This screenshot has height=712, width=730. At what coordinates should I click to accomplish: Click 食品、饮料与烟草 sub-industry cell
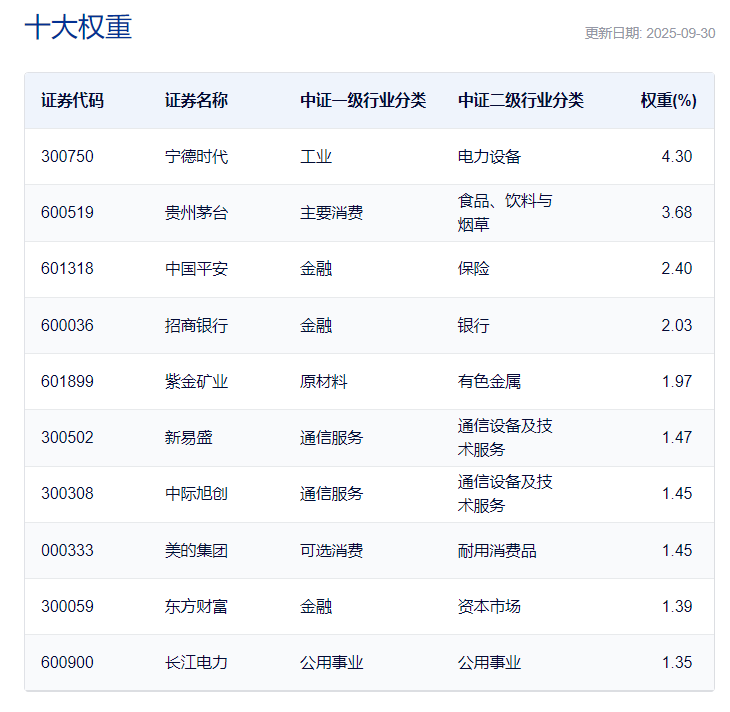505,213
